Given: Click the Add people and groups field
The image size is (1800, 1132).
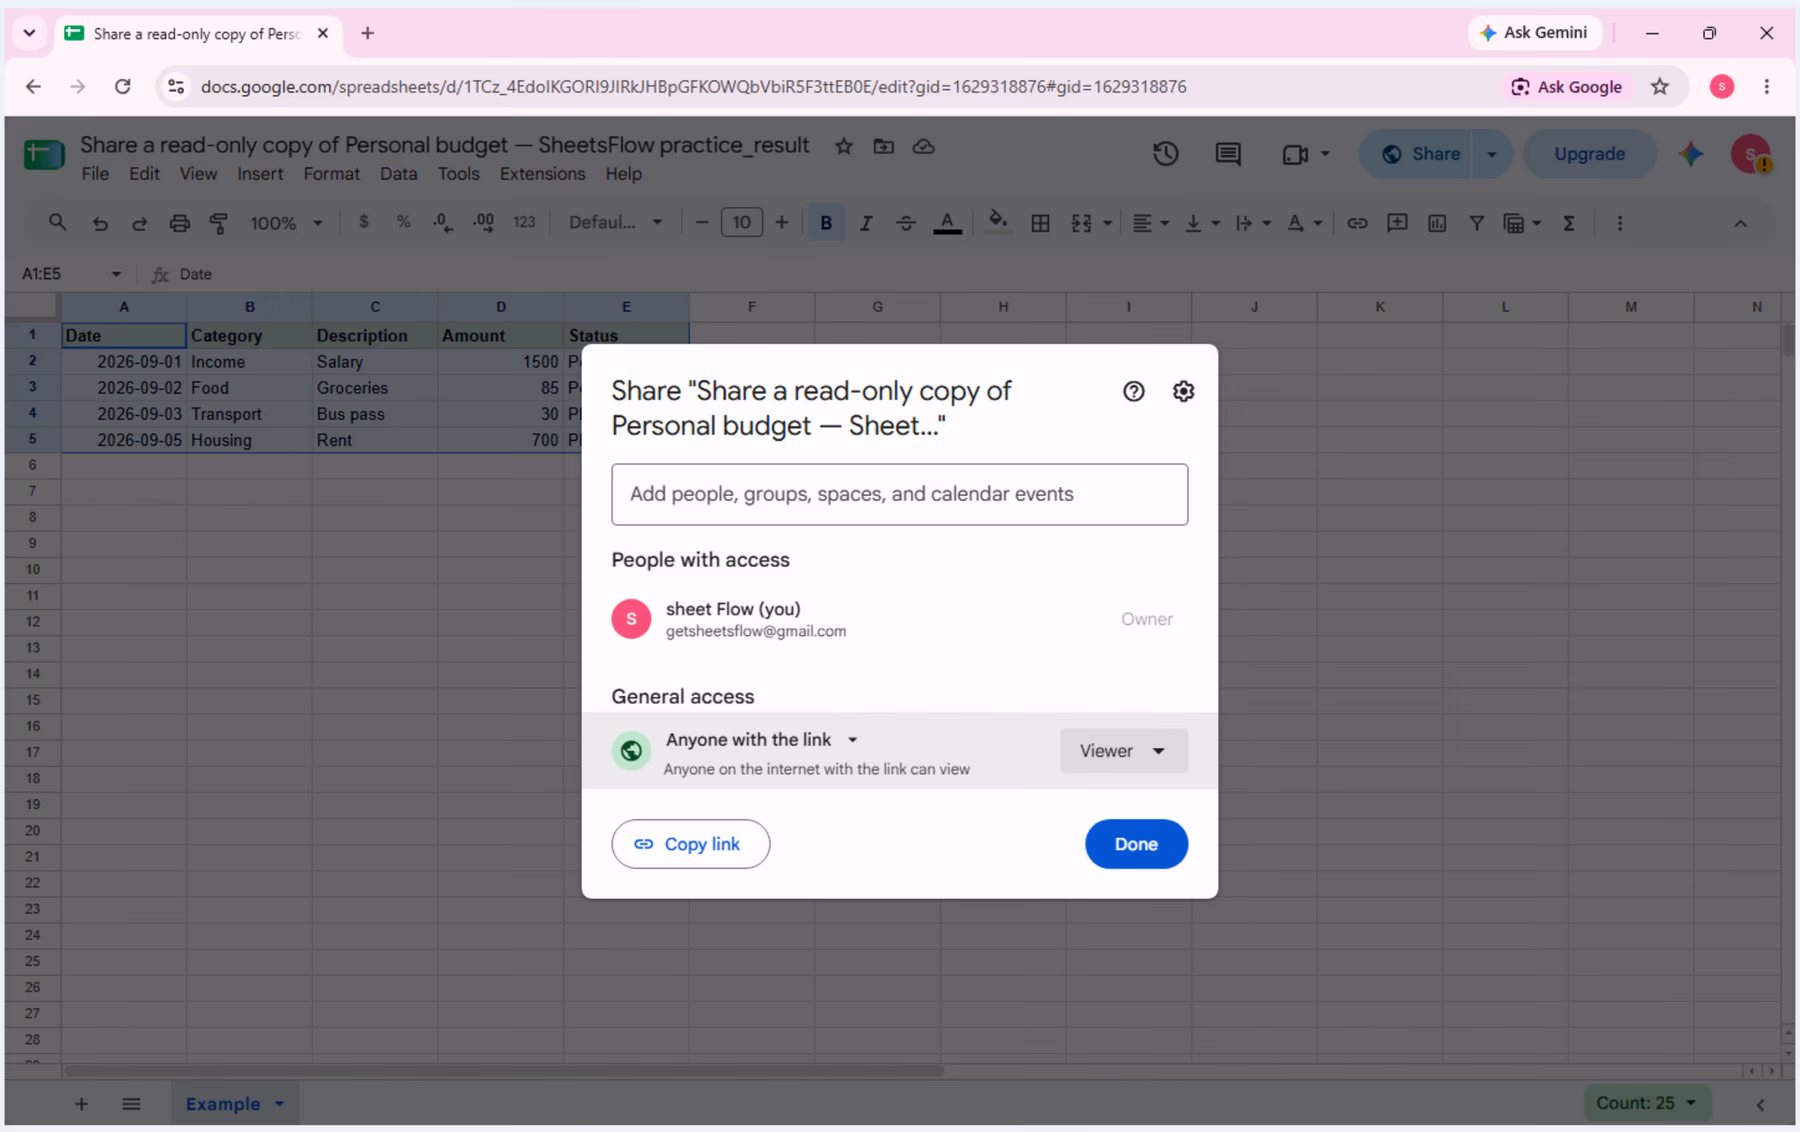Looking at the screenshot, I should 899,494.
